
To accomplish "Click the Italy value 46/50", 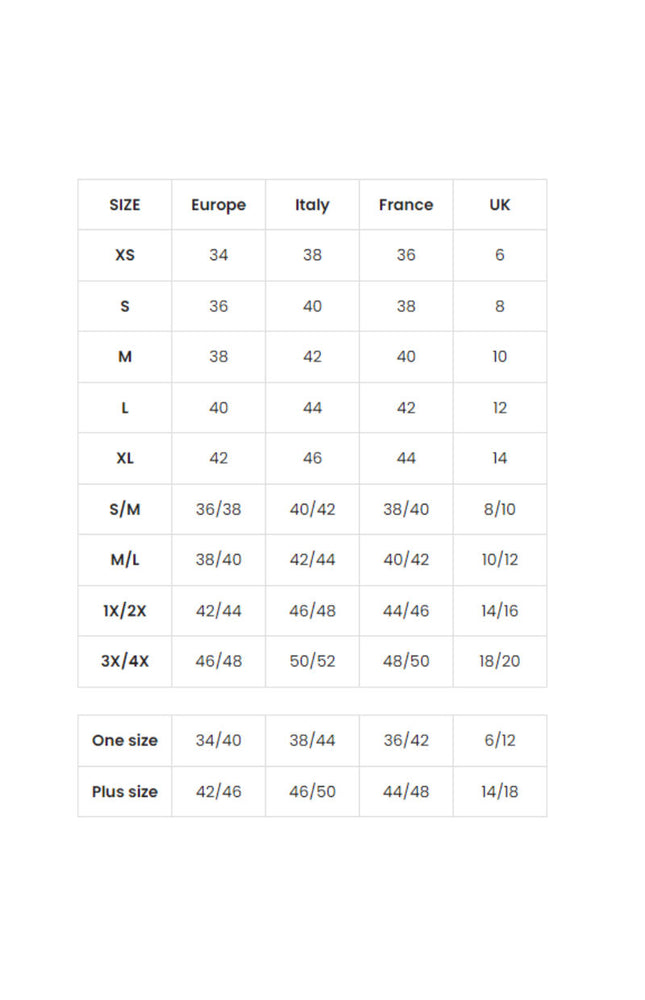I will point(312,792).
